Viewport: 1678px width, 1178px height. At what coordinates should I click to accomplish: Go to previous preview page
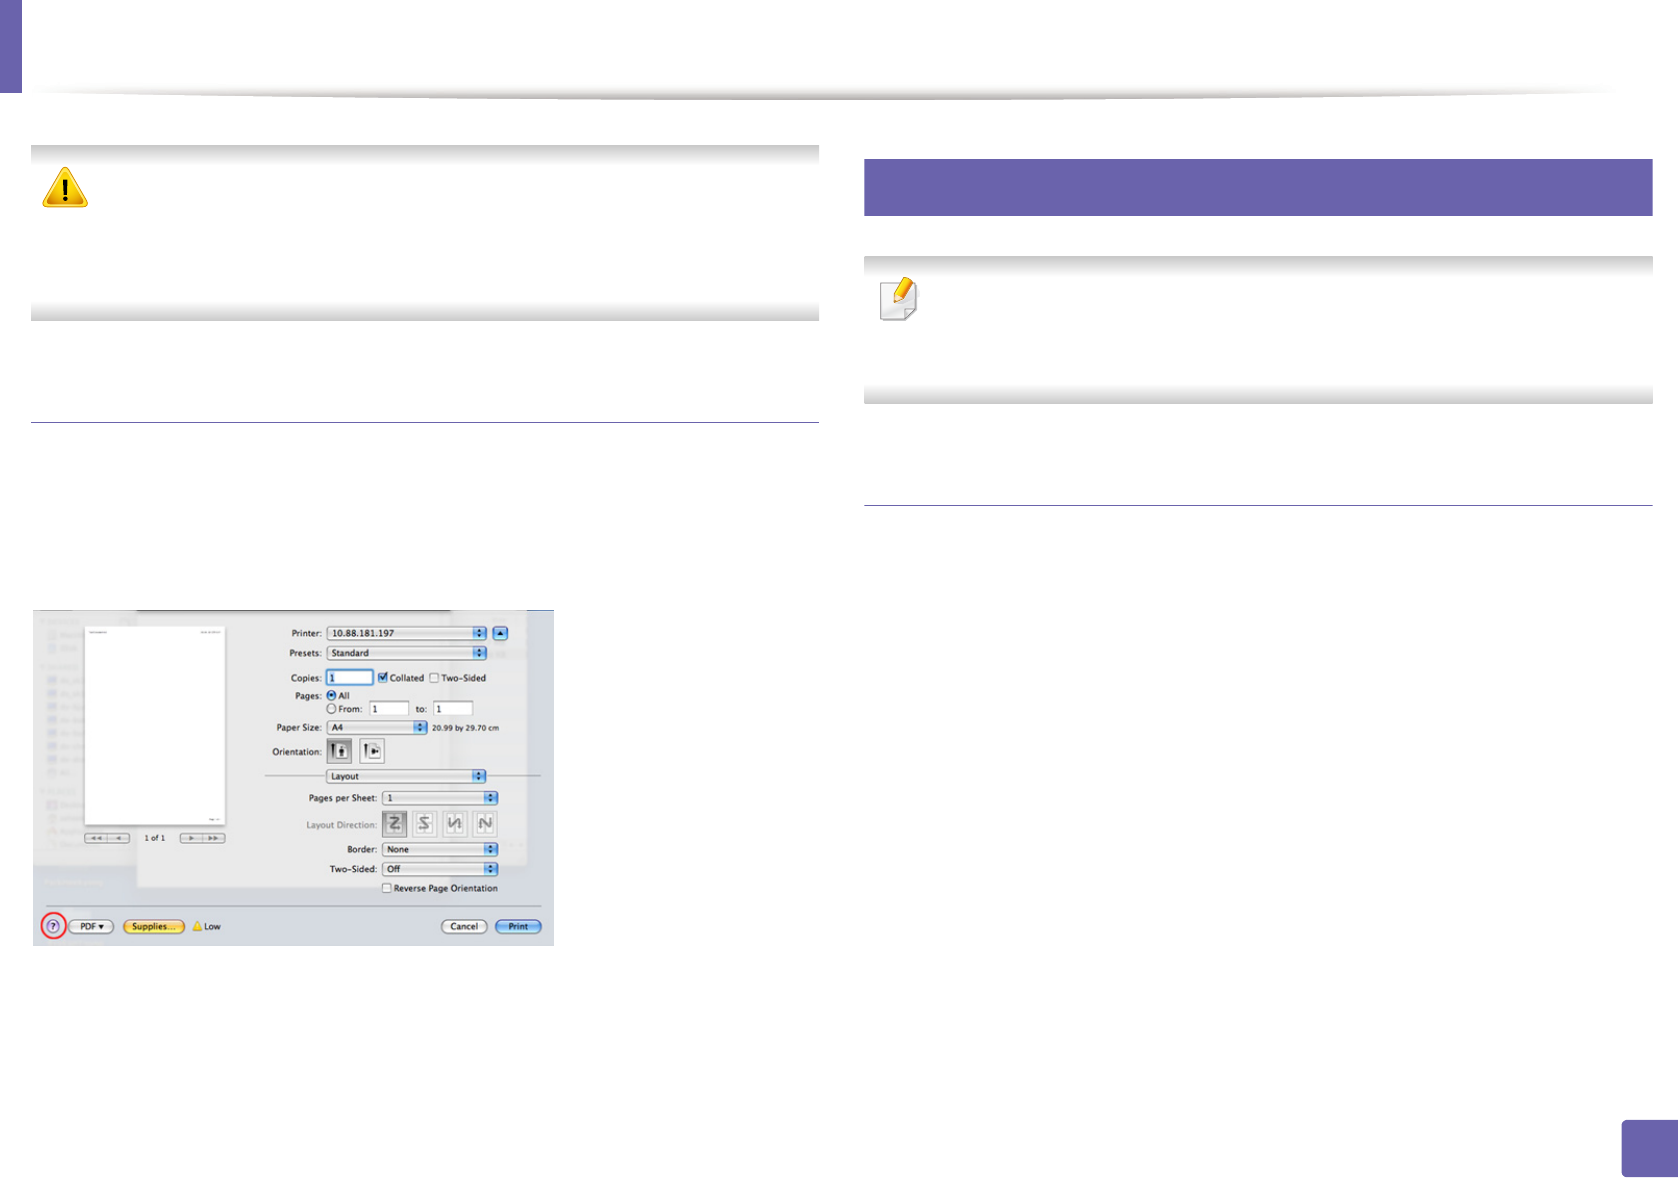coord(119,838)
